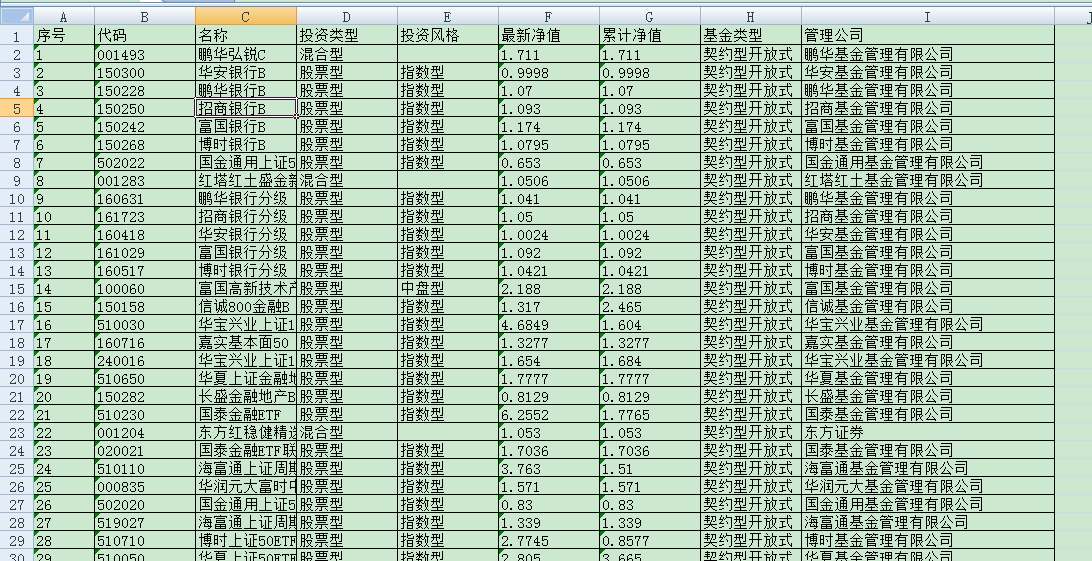Select column F header

[549, 16]
